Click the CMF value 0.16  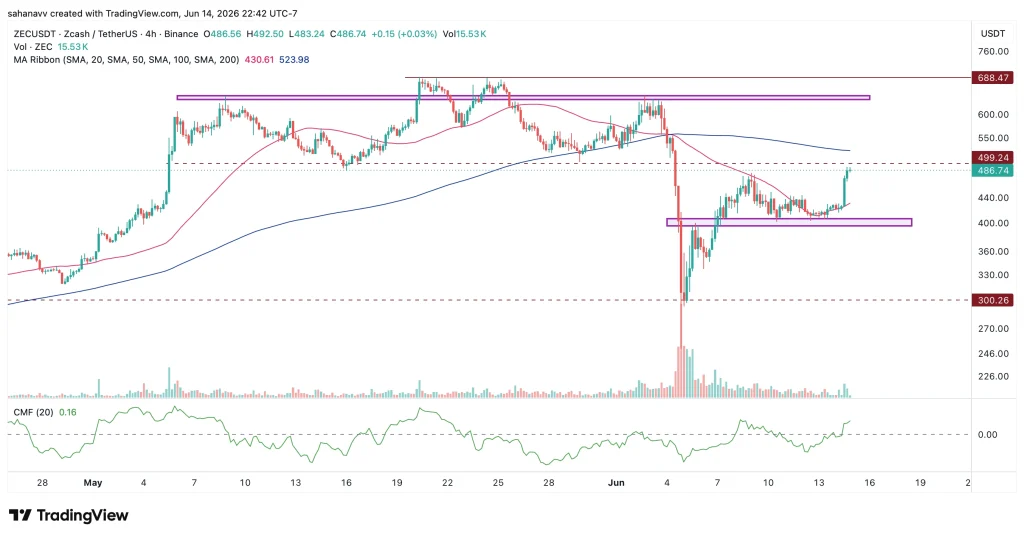(x=68, y=412)
